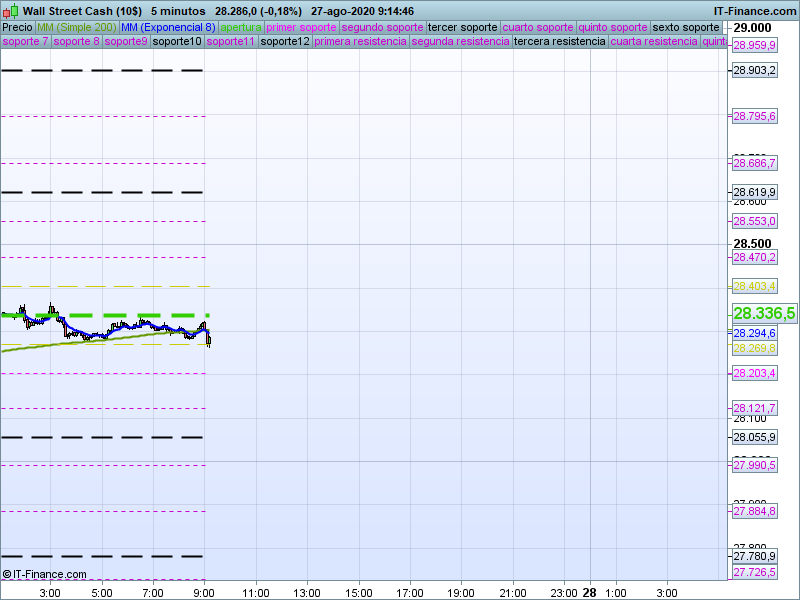800x600 pixels.
Task: Click the green 28.336,5 price tag
Action: pos(764,314)
